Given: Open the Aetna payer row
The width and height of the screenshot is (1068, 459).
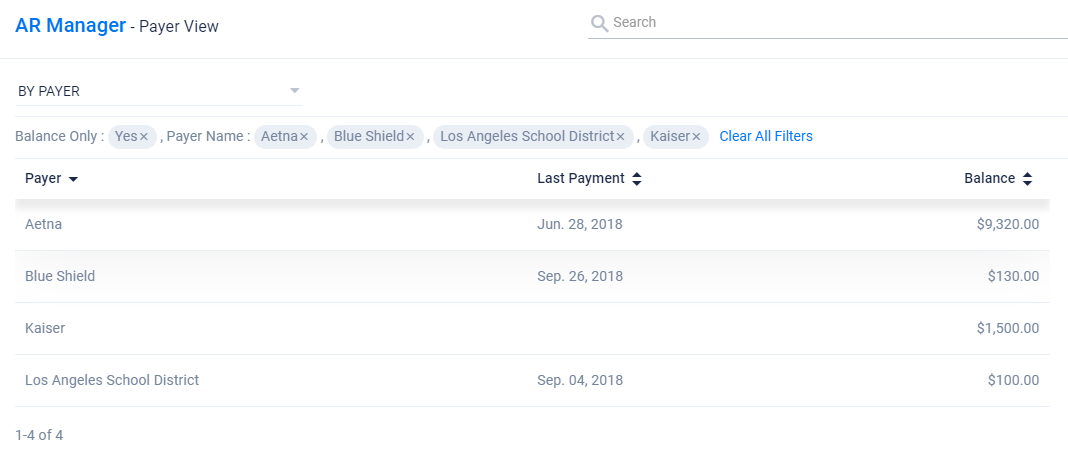Looking at the screenshot, I should (x=43, y=224).
